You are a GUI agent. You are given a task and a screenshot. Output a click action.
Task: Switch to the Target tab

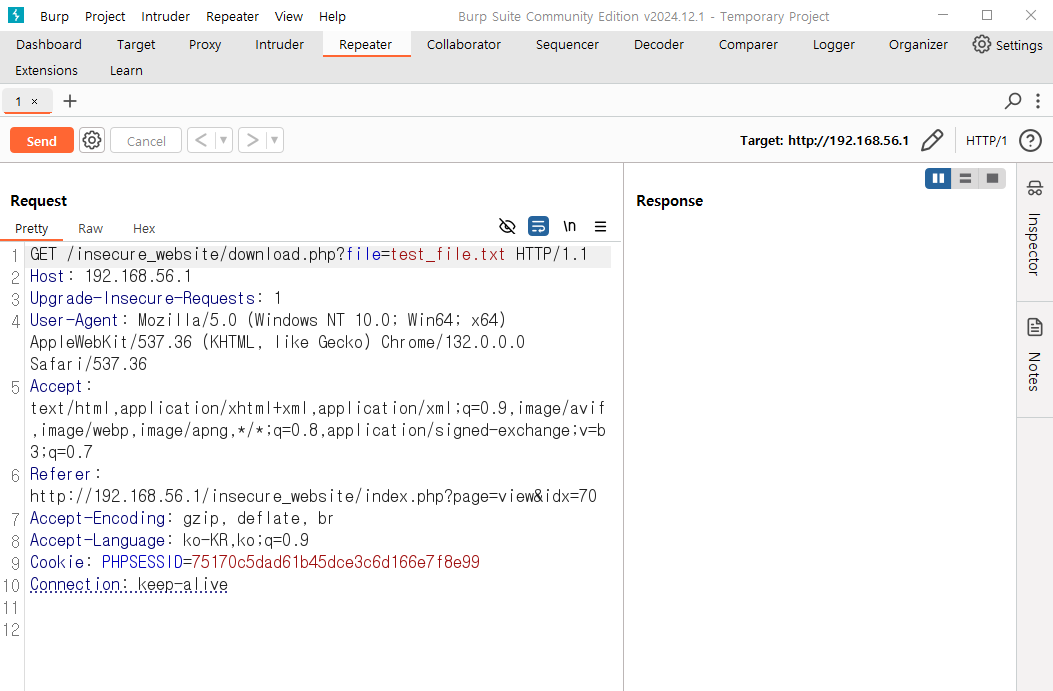[136, 44]
